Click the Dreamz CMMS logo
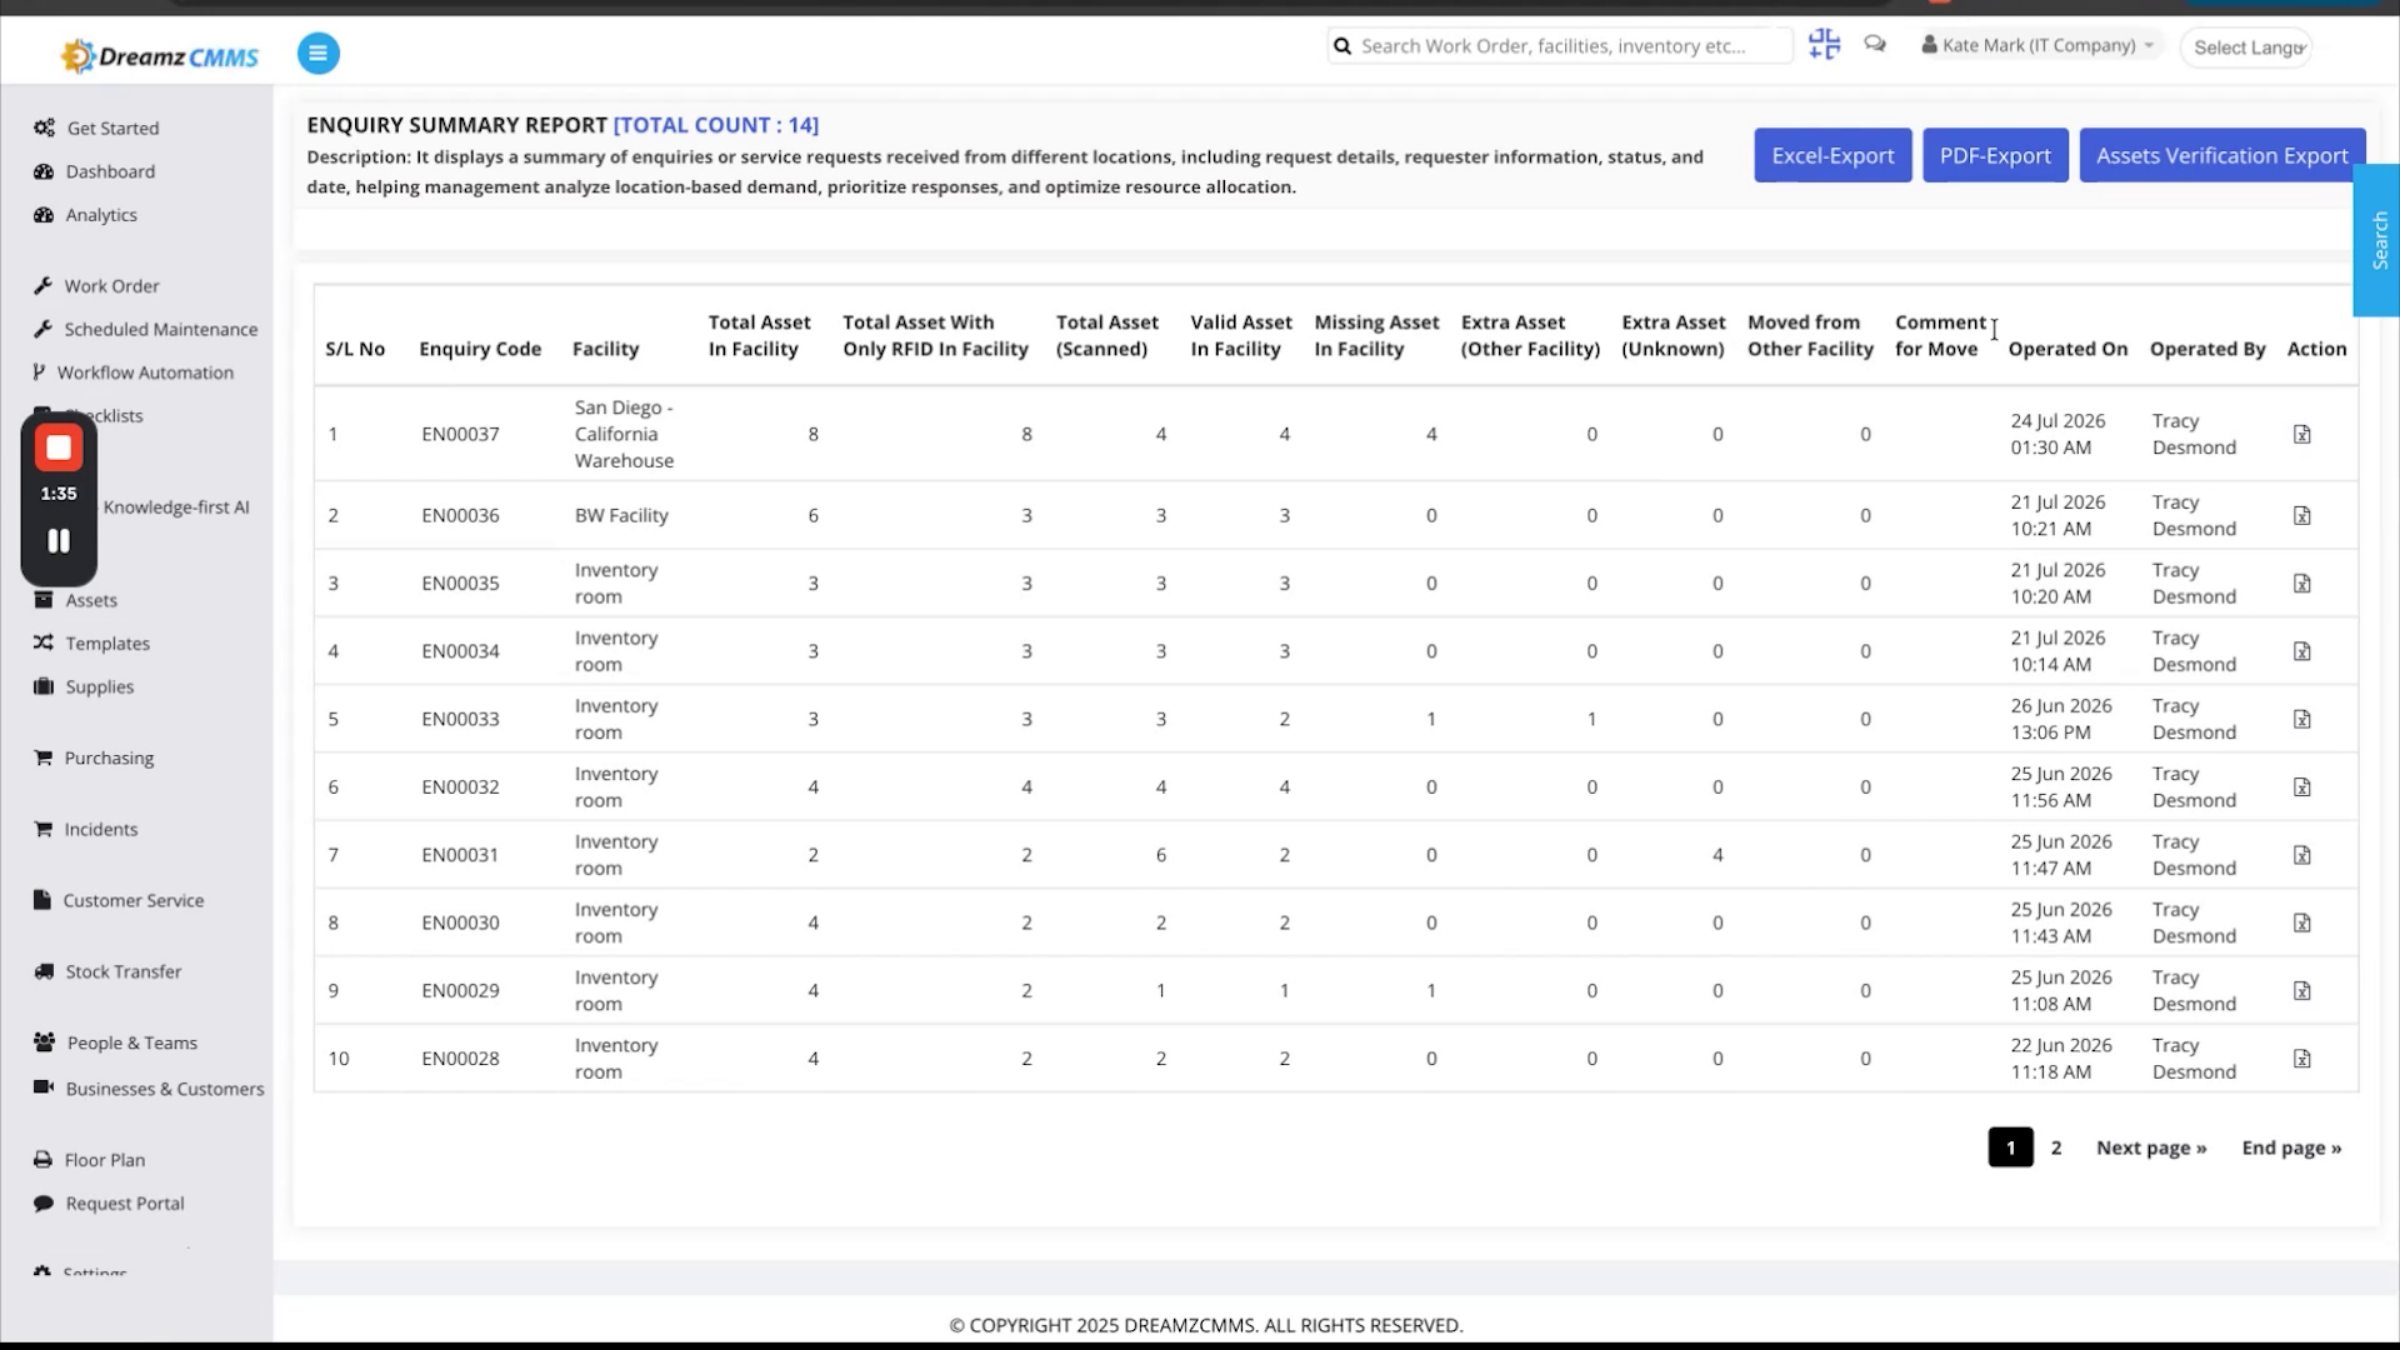Image resolution: width=2400 pixels, height=1350 pixels. click(x=160, y=56)
